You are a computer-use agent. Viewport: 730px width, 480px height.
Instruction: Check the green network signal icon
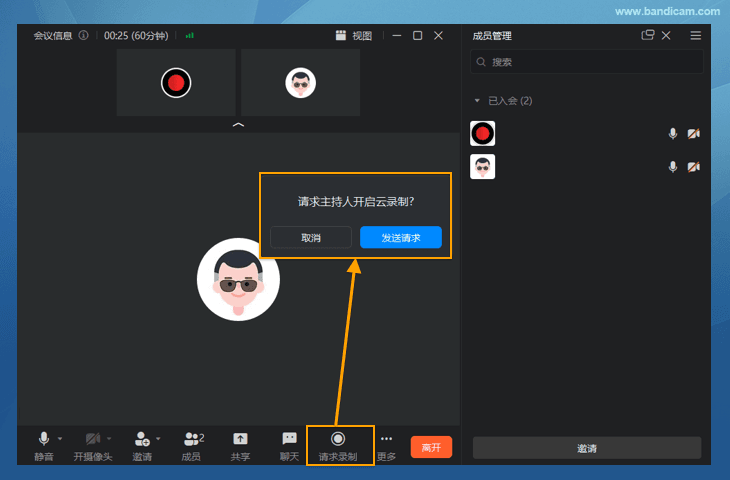[189, 35]
